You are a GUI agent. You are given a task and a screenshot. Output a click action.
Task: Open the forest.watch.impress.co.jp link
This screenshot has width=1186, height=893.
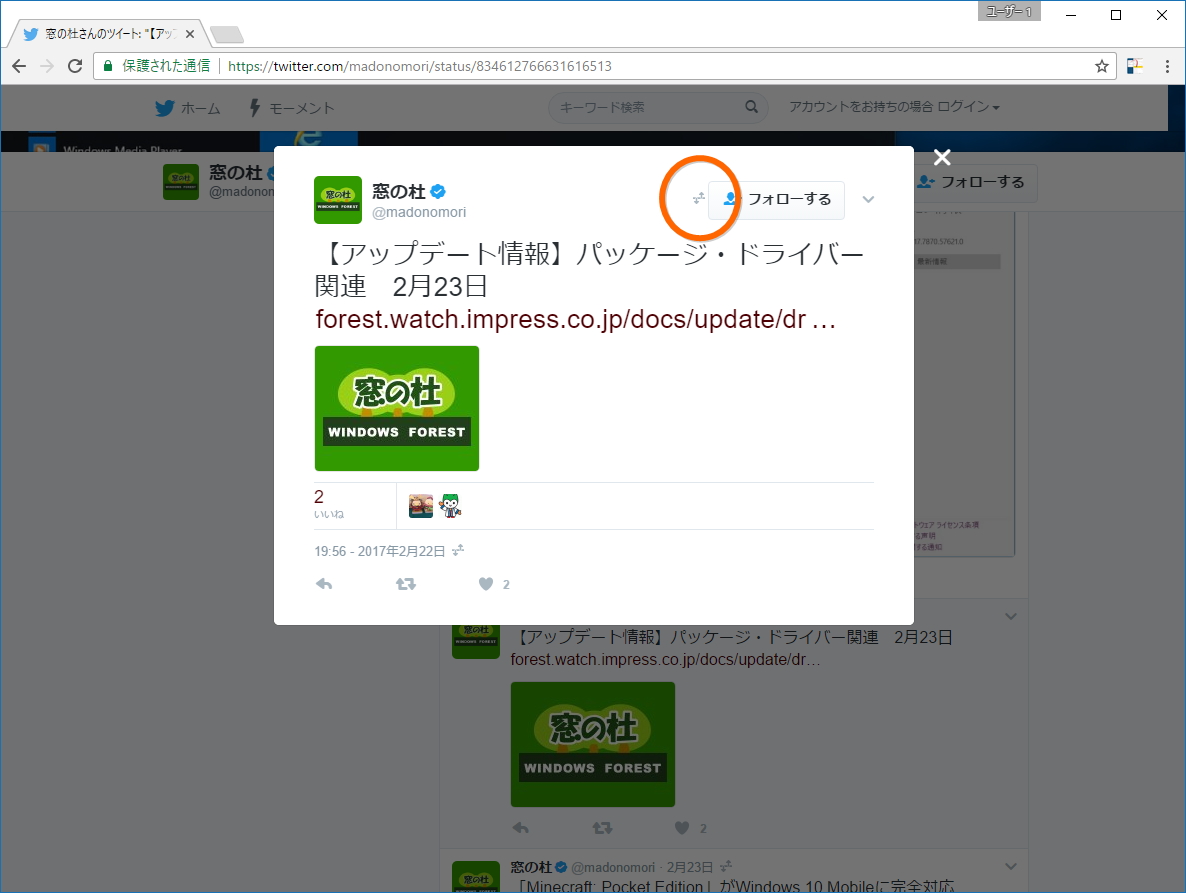point(574,319)
